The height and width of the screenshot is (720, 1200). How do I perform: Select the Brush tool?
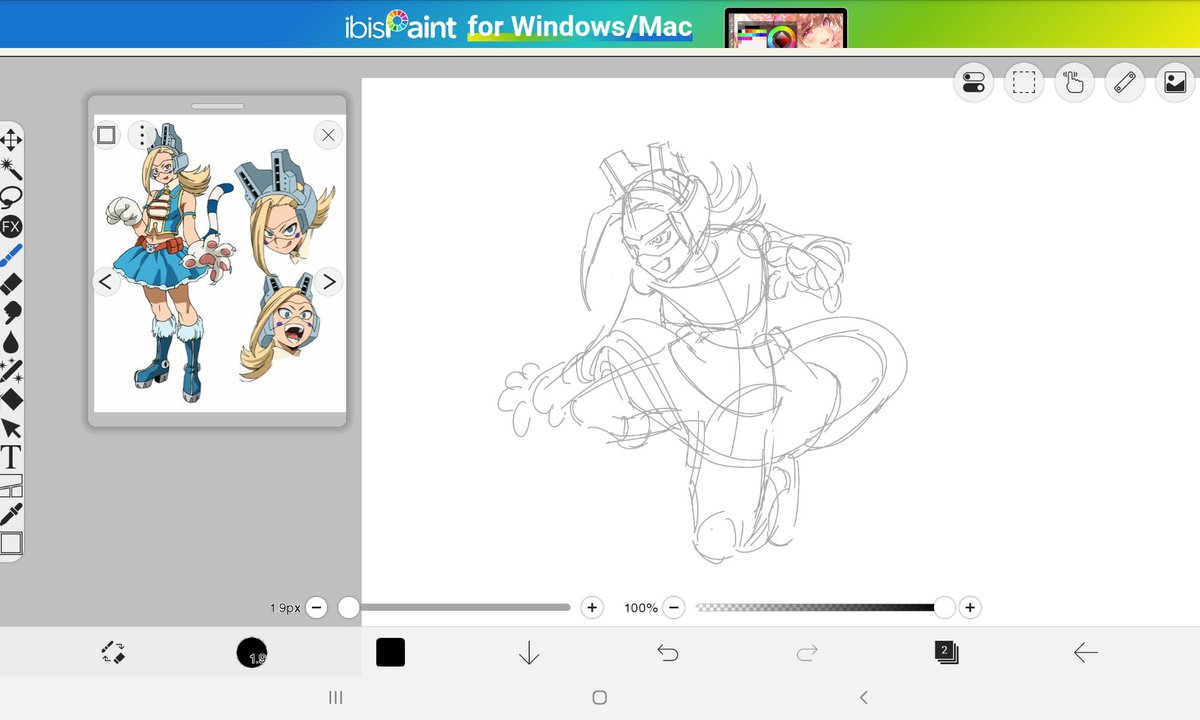pos(10,256)
